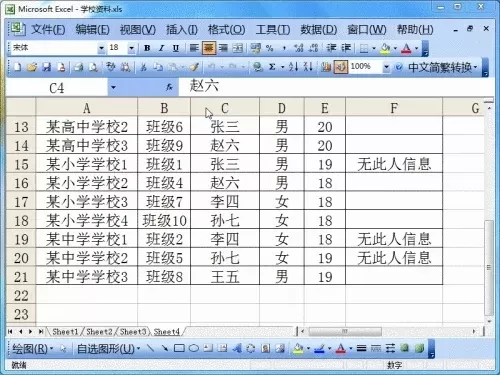Image resolution: width=500 pixels, height=375 pixels.
Task: Open print preview
Action: [93, 67]
